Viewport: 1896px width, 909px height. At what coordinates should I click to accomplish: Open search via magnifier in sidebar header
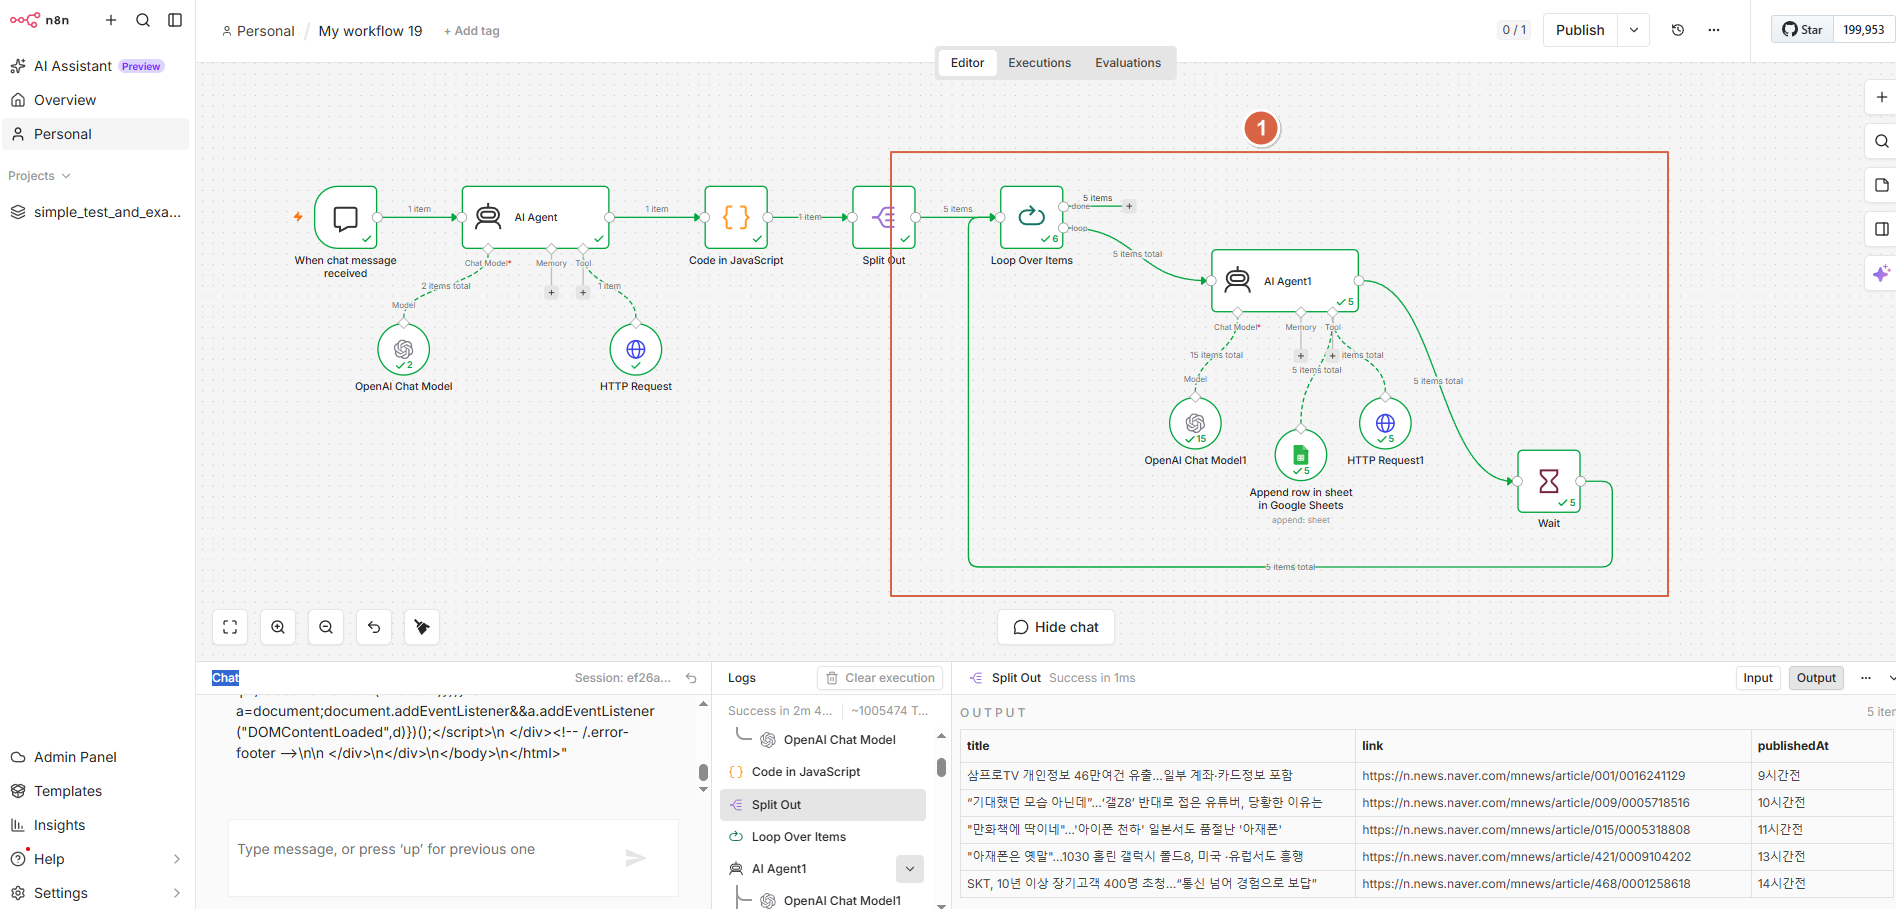143,20
